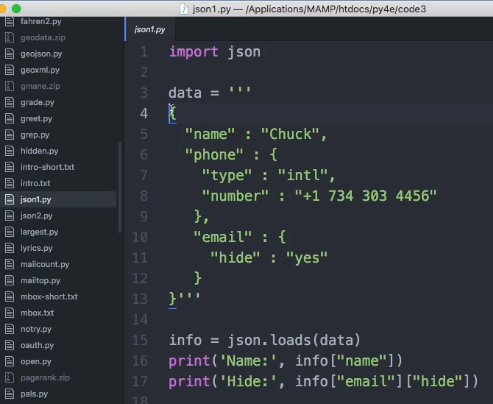Click the "+1 734 303 4456" string
493x404 pixels.
[366, 196]
